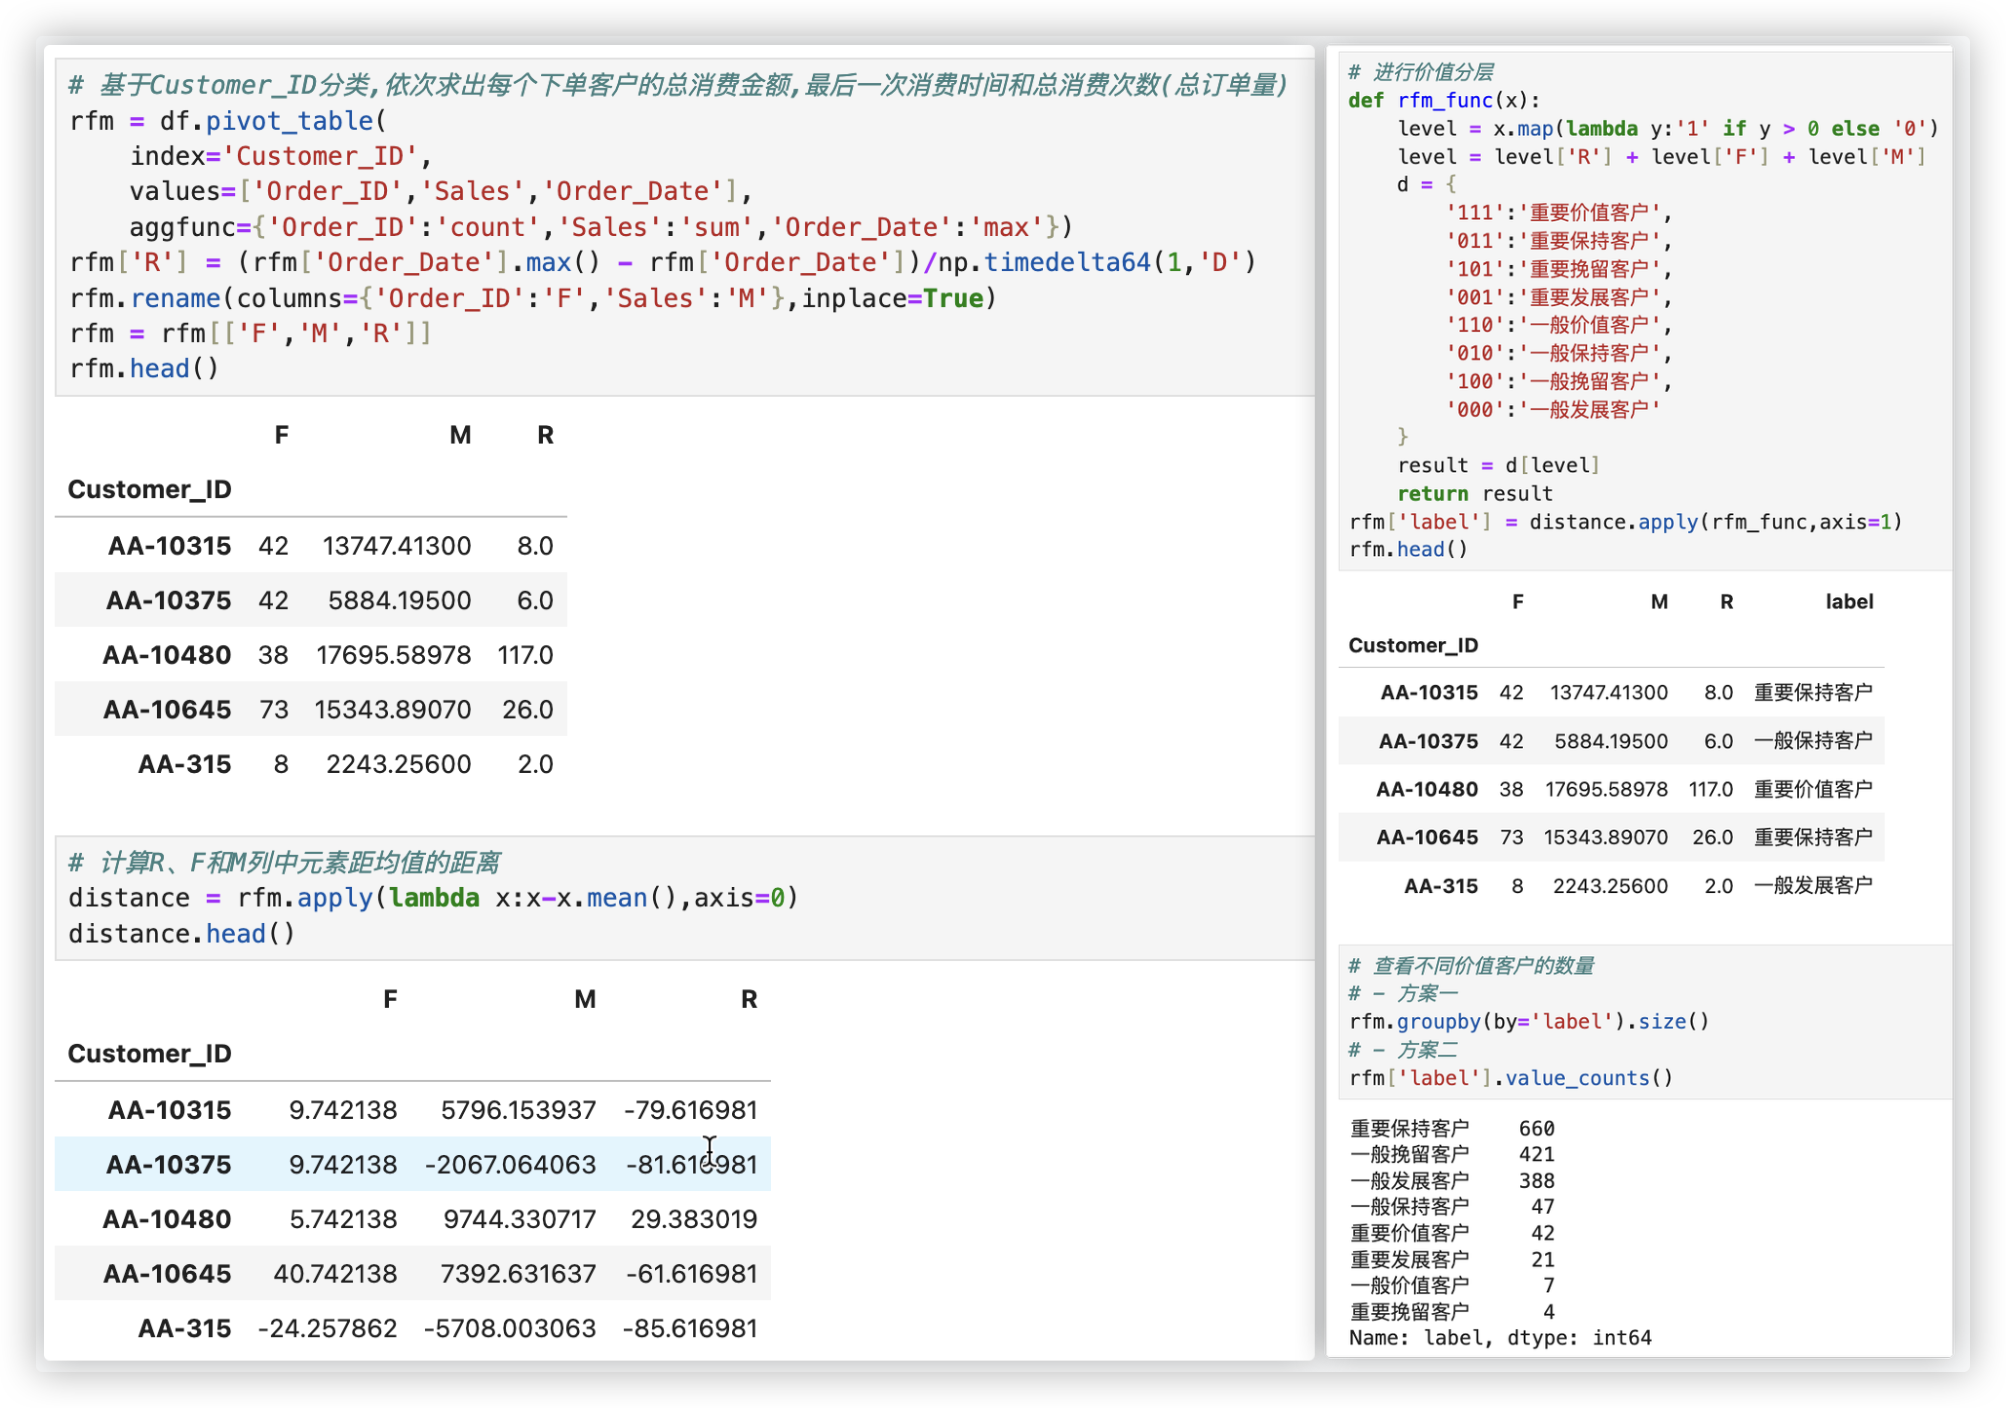
Task: Click the rfm.groupby(by='label').size() line
Action: tap(1528, 1021)
